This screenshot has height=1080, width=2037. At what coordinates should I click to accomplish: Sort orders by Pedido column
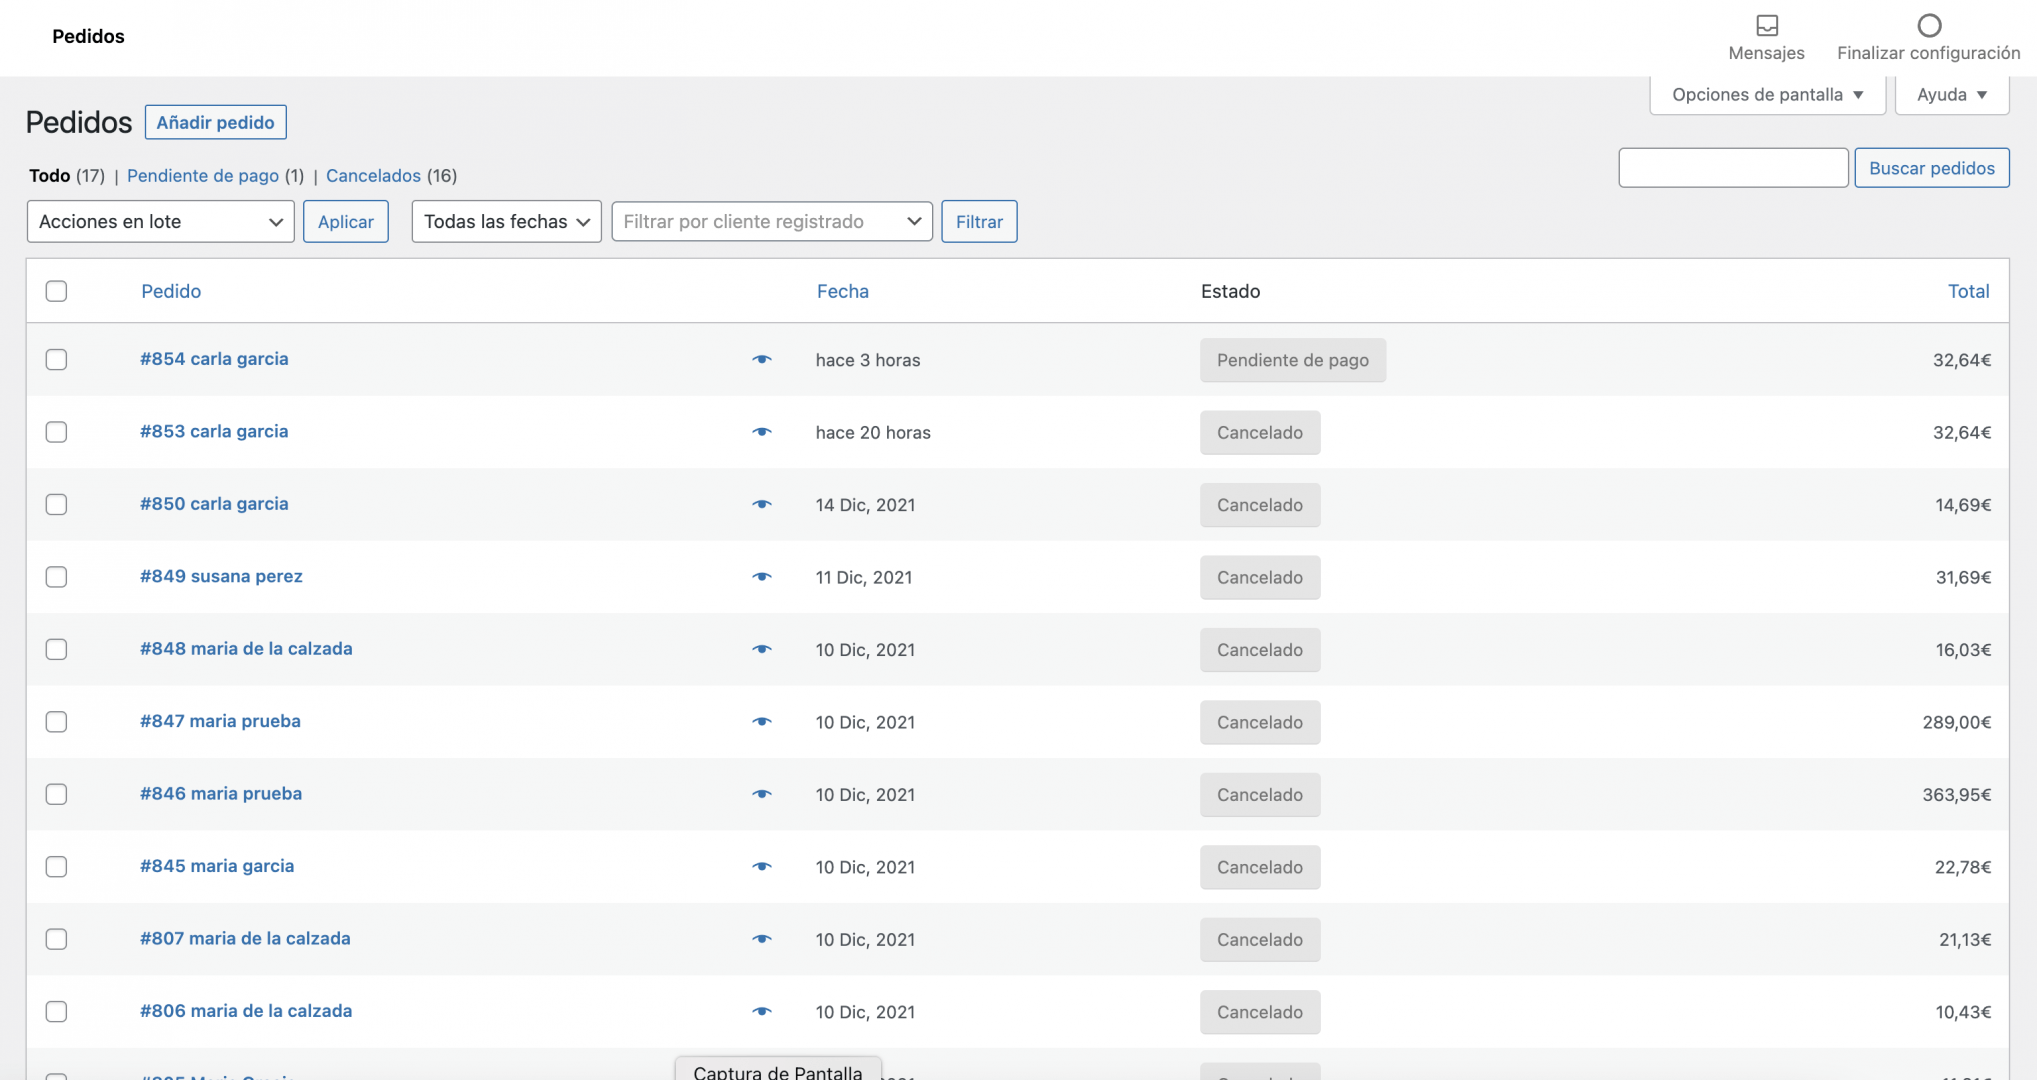click(x=171, y=291)
